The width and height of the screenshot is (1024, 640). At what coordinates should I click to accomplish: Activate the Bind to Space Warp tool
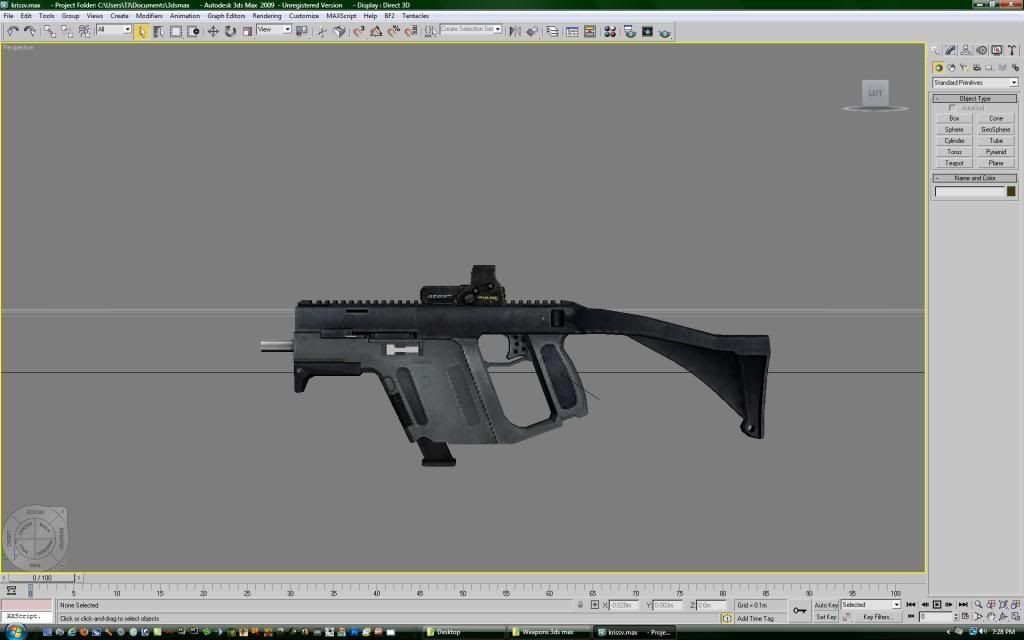click(x=84, y=31)
